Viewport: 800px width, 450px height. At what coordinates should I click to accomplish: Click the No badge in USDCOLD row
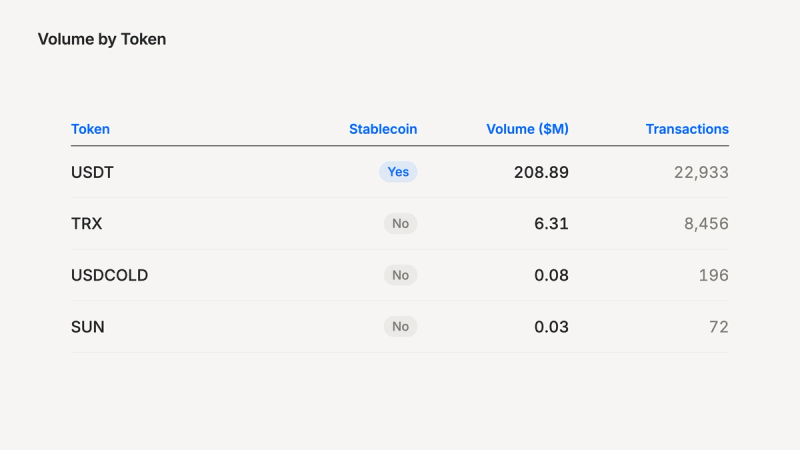tap(401, 275)
